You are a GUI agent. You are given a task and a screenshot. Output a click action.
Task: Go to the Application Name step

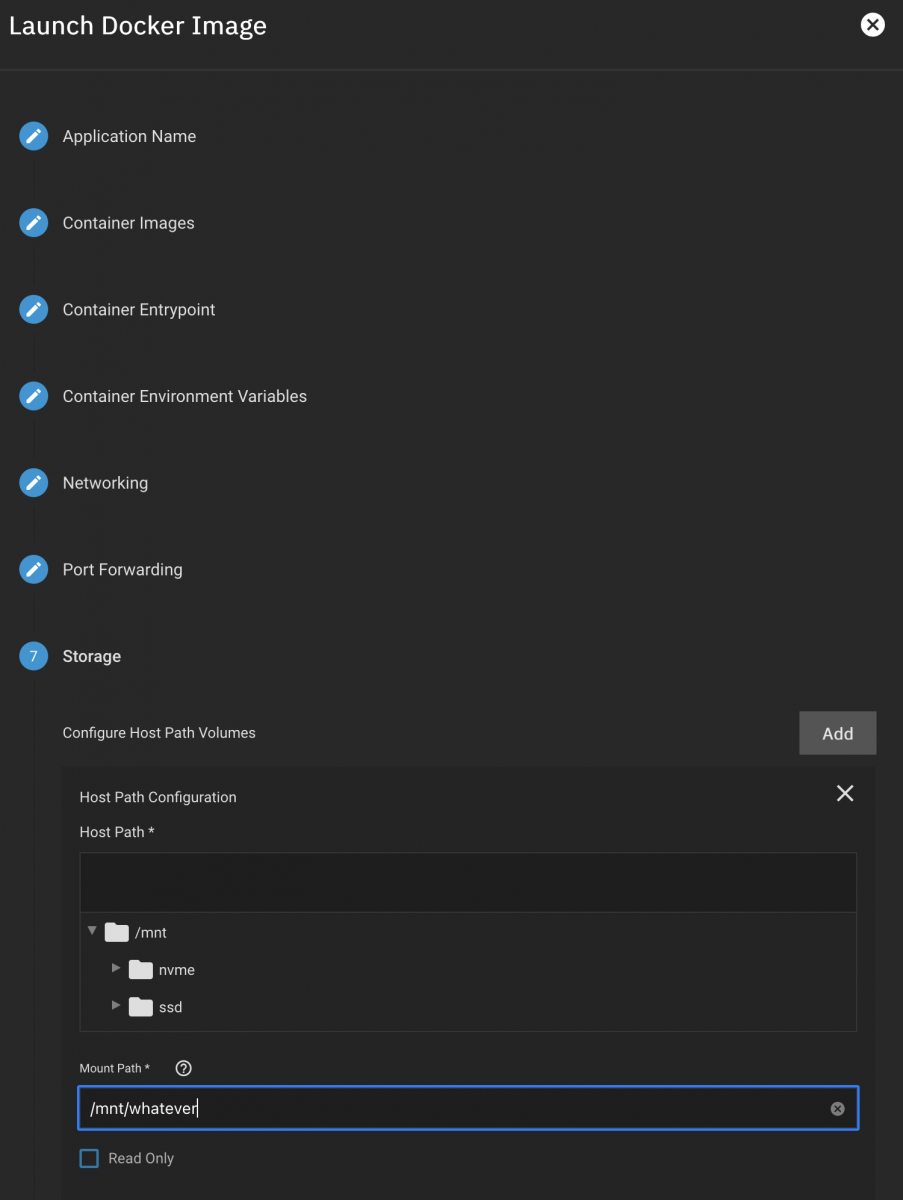click(x=129, y=136)
